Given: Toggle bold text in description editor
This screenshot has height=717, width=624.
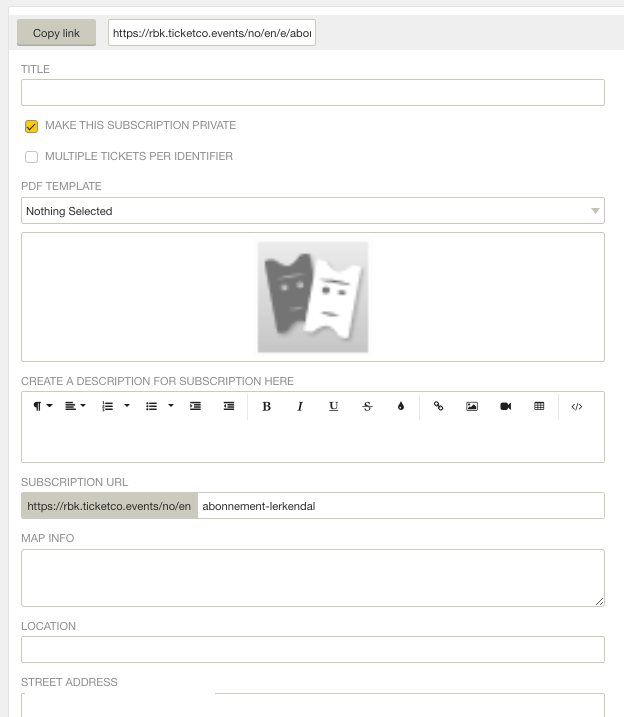Looking at the screenshot, I should coord(267,406).
